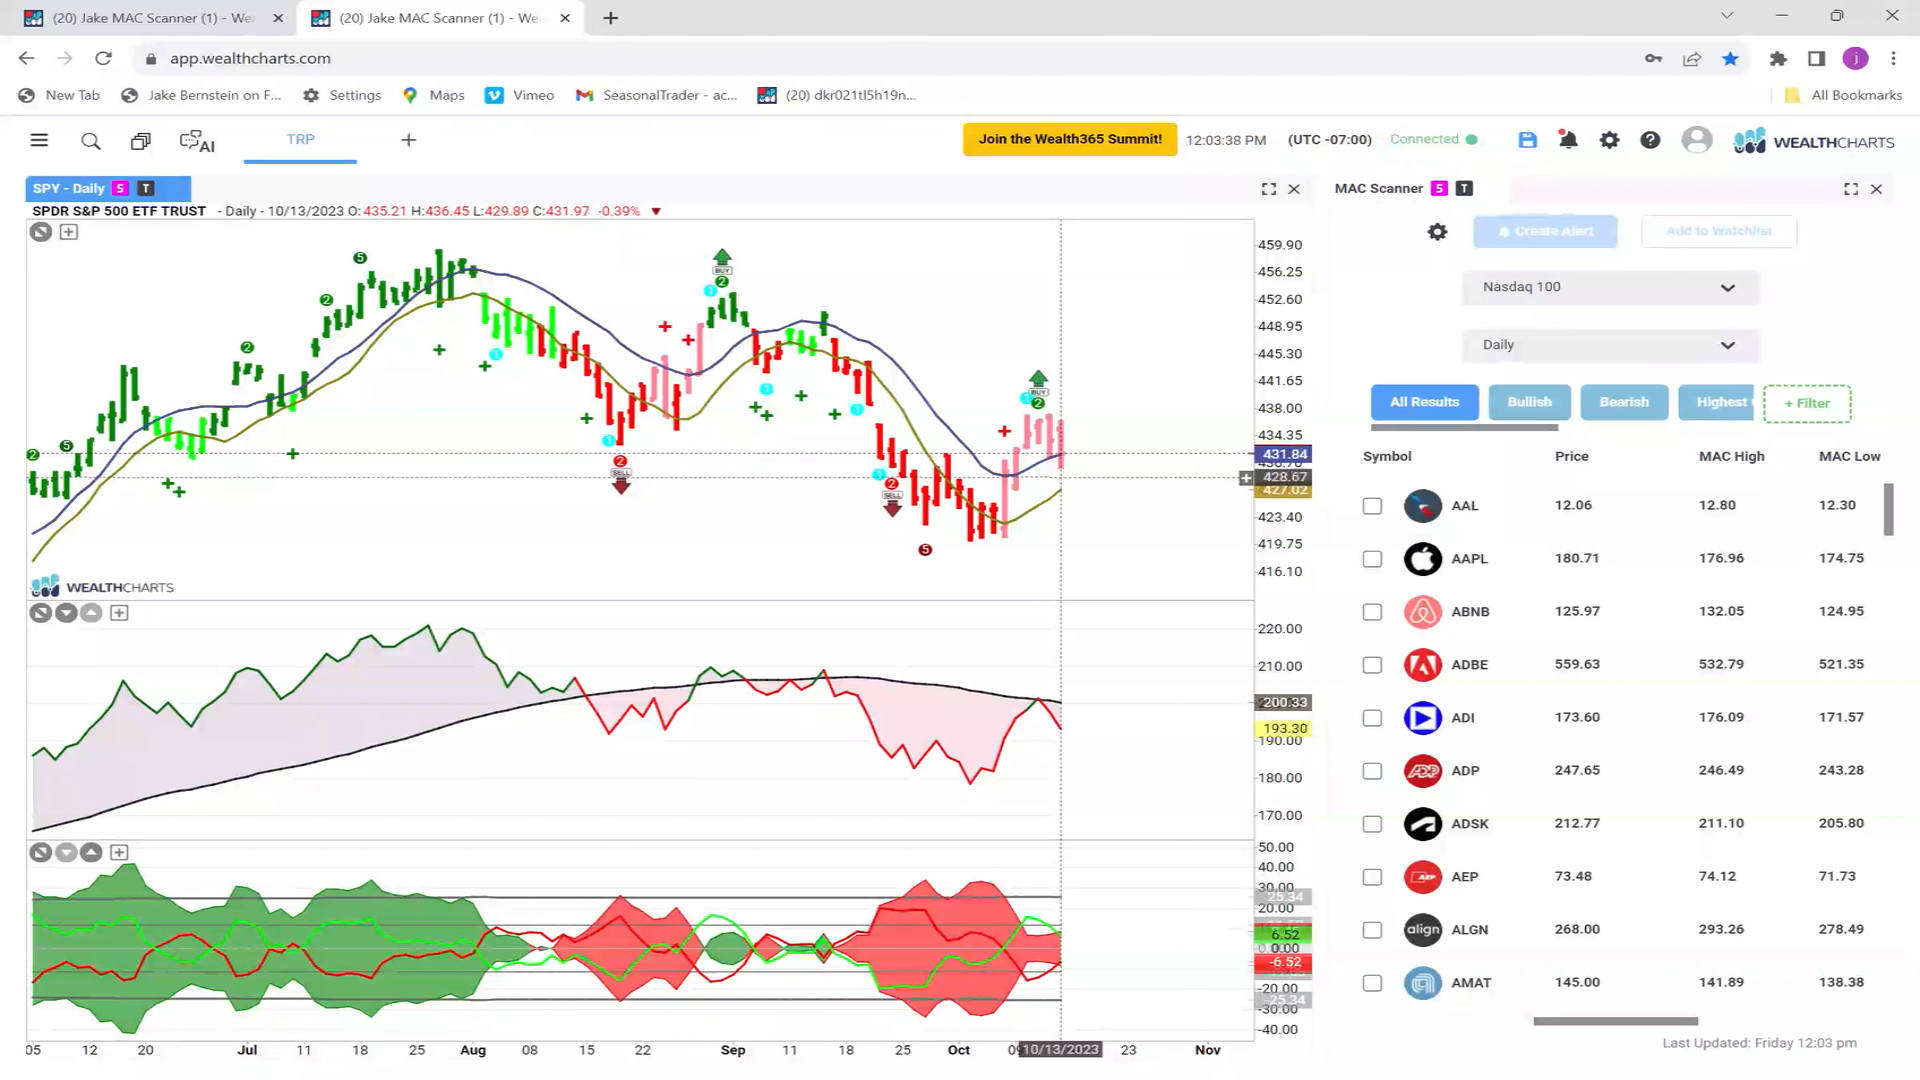Image resolution: width=1920 pixels, height=1080 pixels.
Task: Show Bearish results tab
Action: coord(1624,402)
